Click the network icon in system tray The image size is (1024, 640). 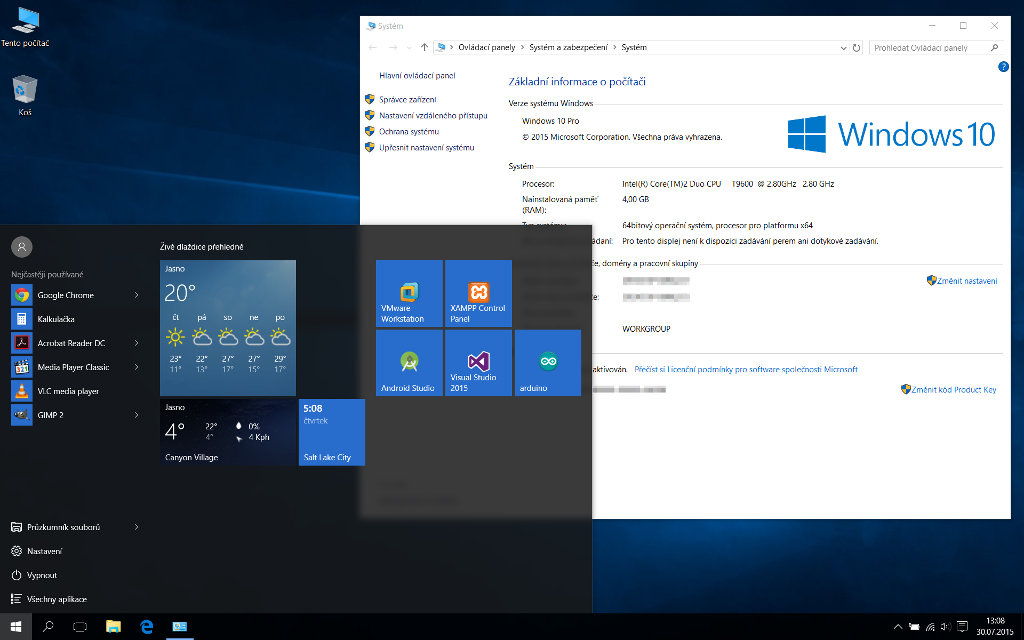pyautogui.click(x=930, y=627)
